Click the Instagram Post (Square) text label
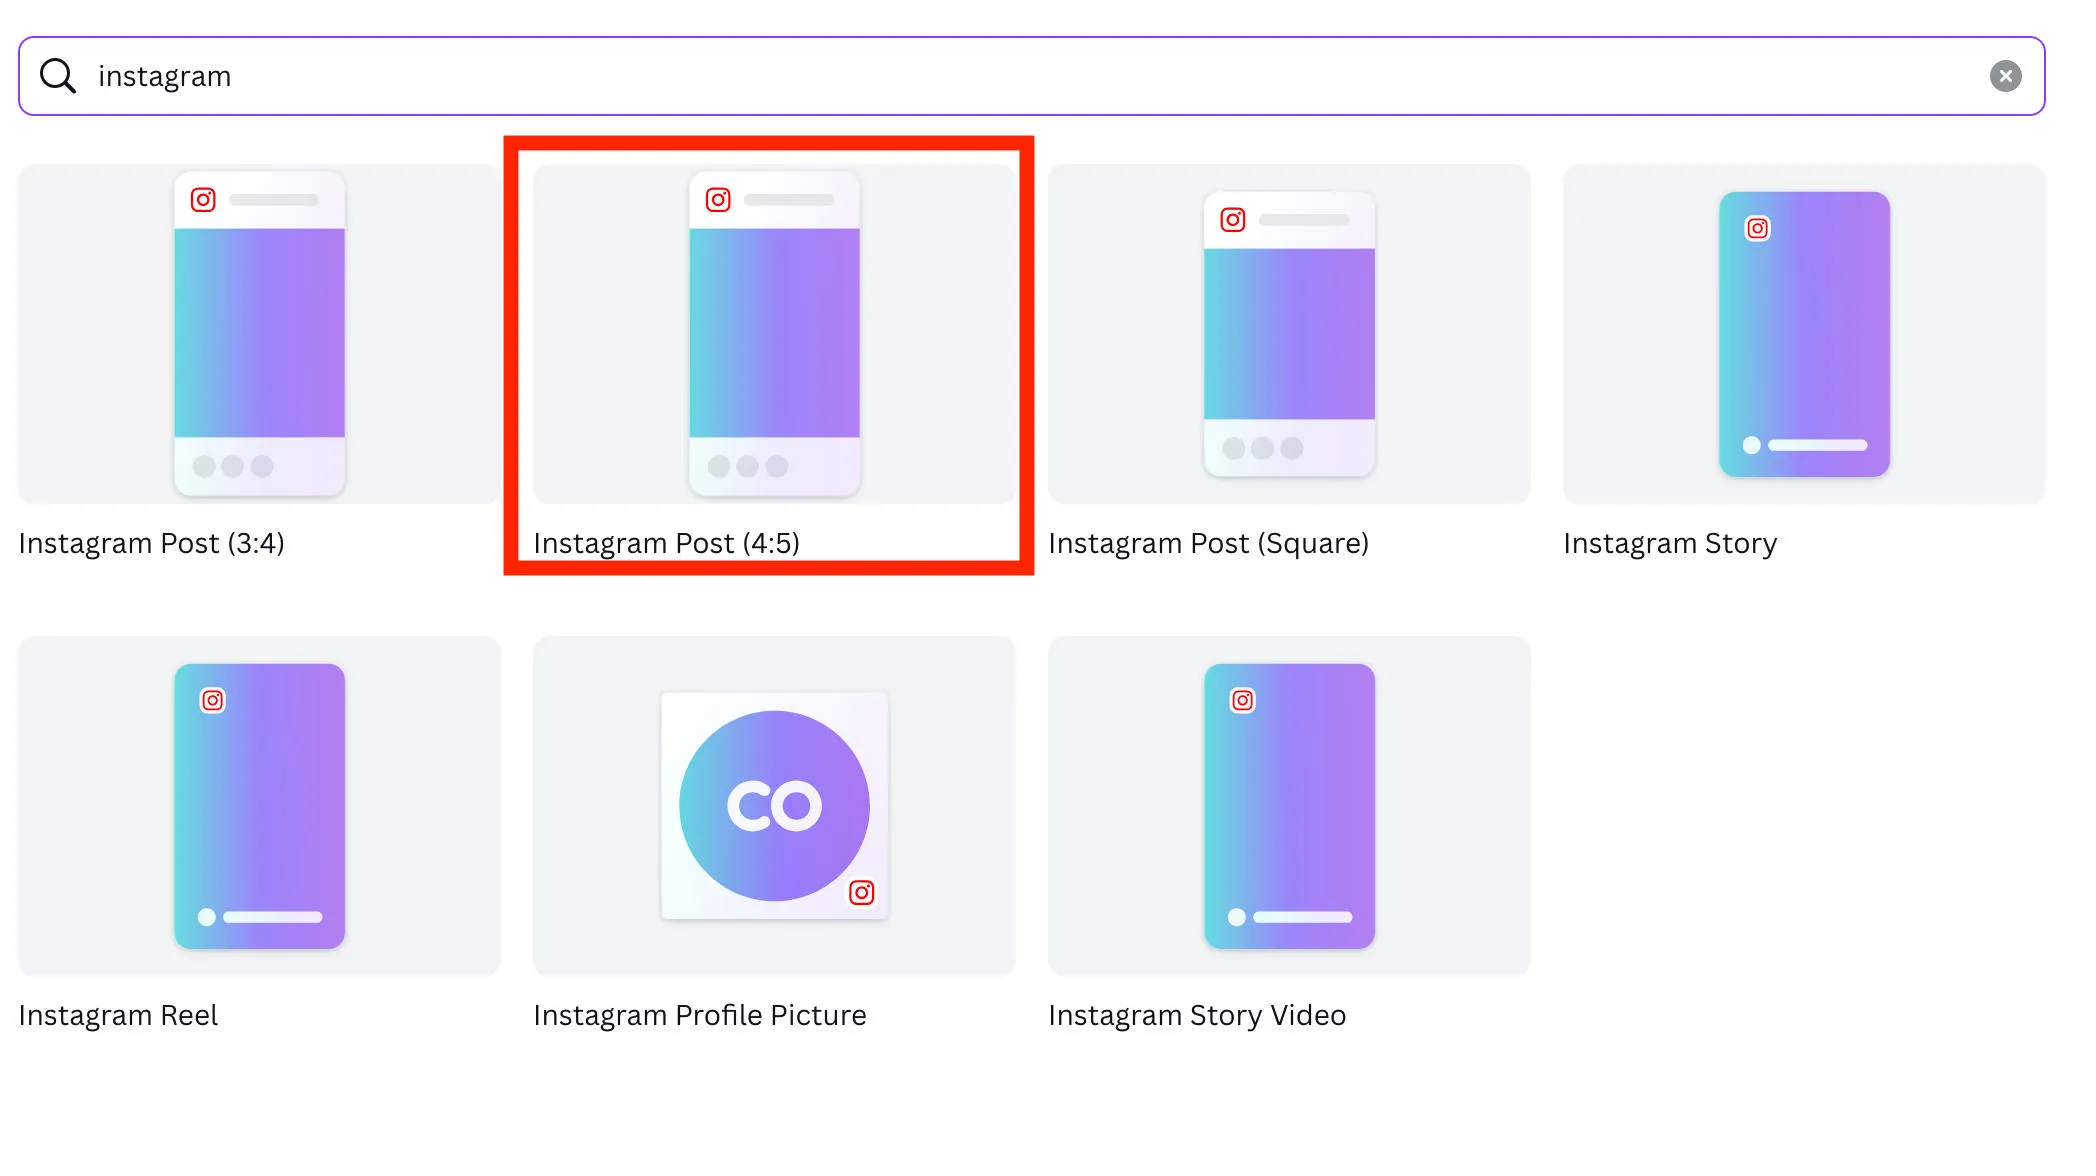This screenshot has width=2096, height=1176. coord(1208,543)
